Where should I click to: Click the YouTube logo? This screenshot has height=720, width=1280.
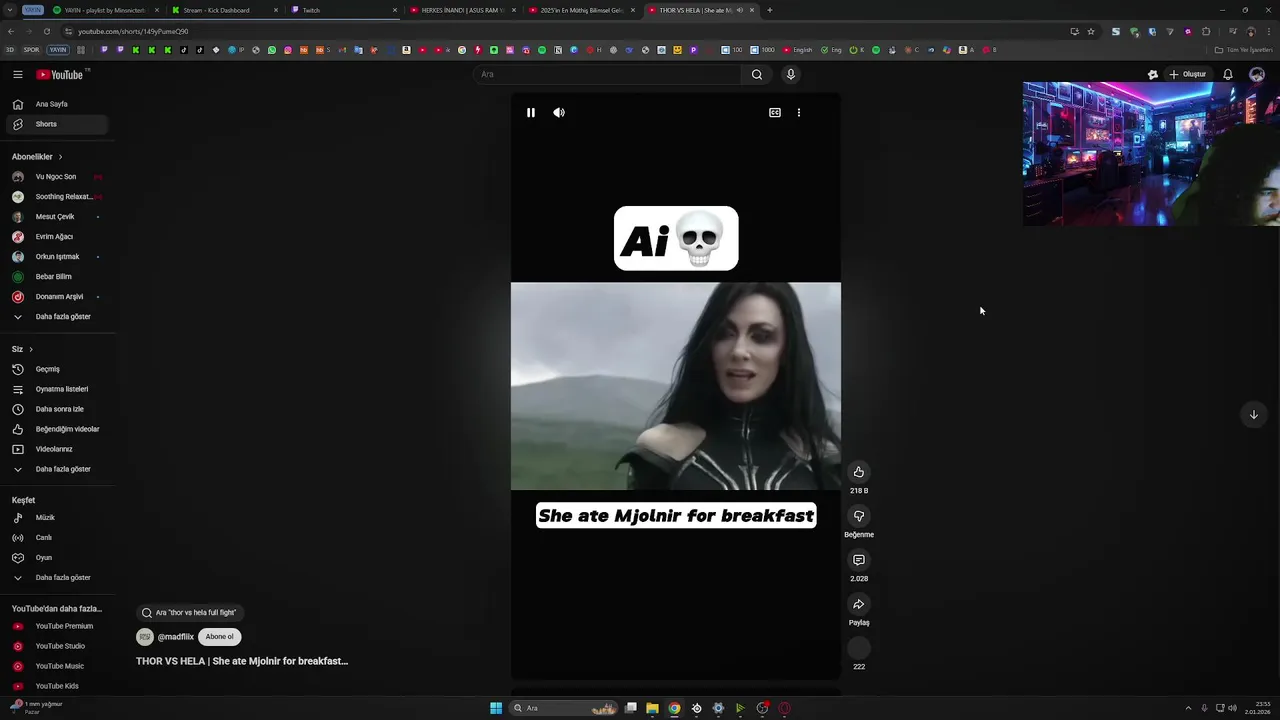(60, 74)
